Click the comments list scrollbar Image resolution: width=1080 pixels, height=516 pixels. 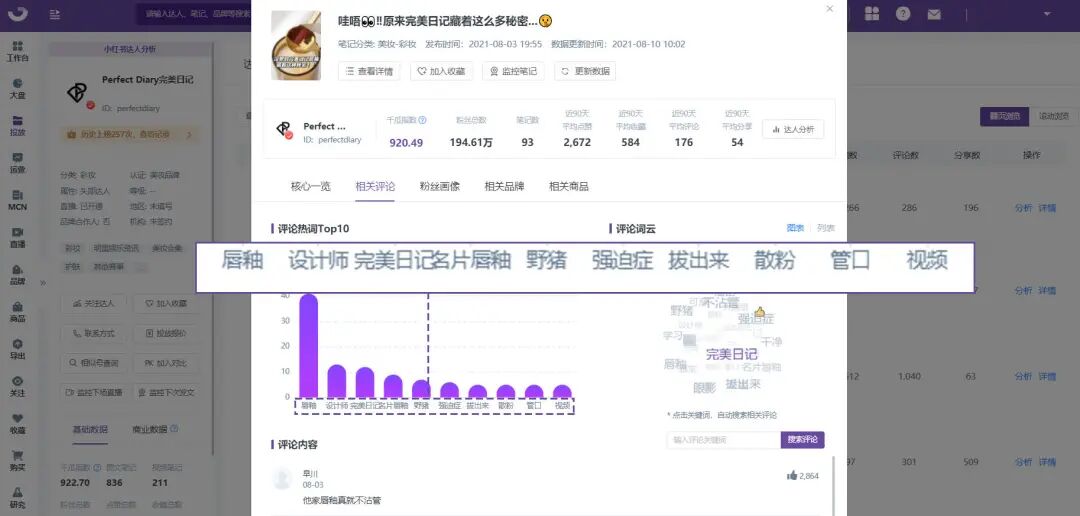click(833, 485)
